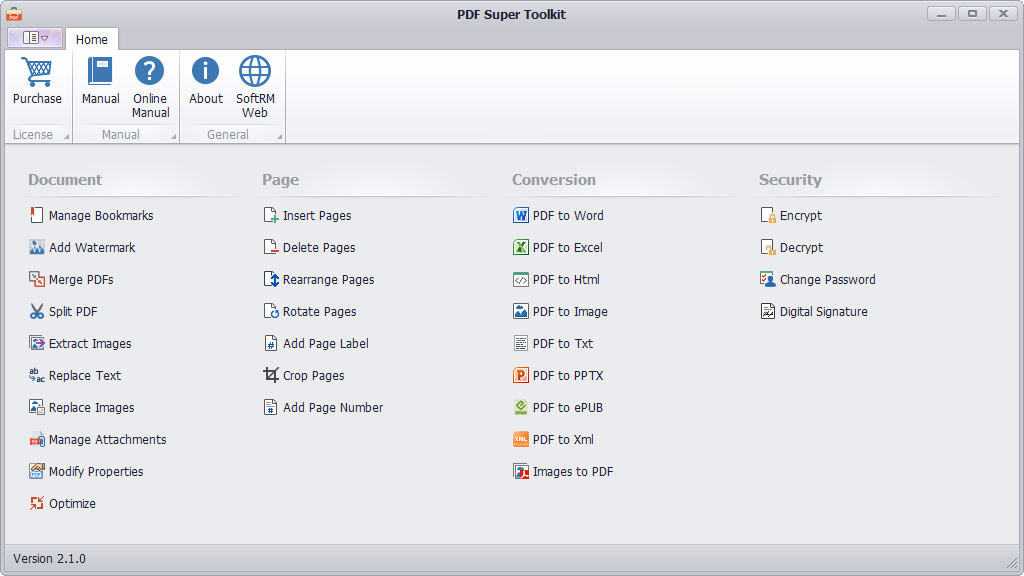Open the Manual book icon
This screenshot has height=576, width=1024.
[100, 72]
